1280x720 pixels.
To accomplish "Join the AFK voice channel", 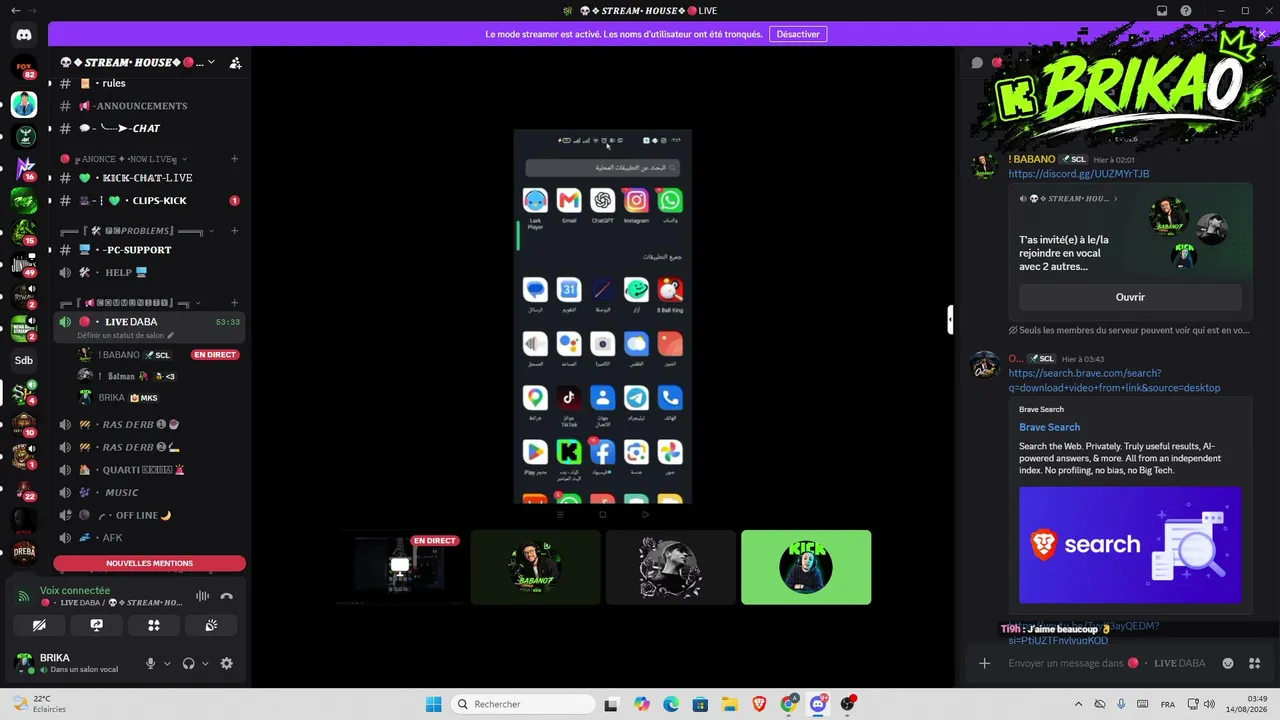I will click(149, 538).
